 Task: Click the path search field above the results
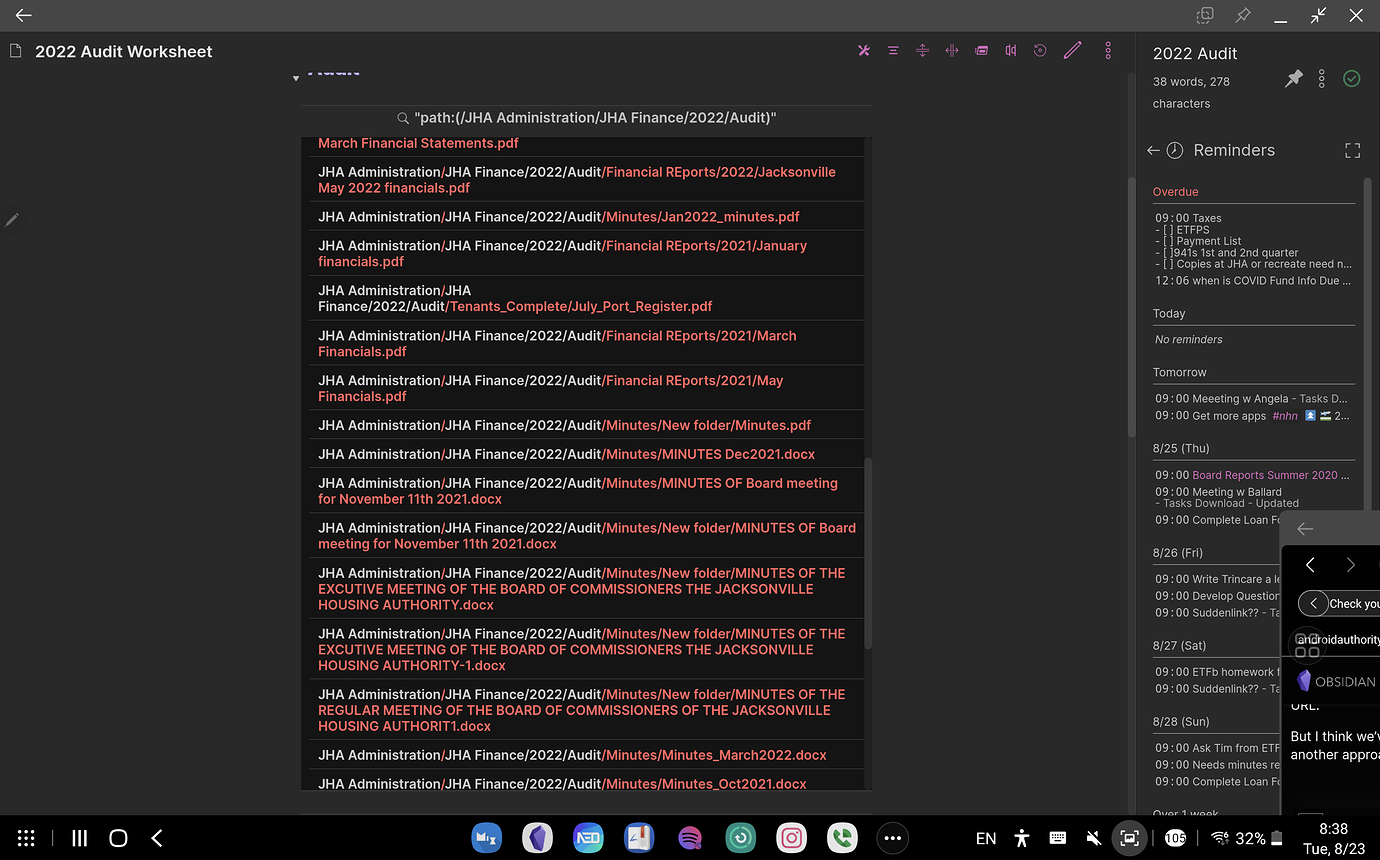point(594,117)
